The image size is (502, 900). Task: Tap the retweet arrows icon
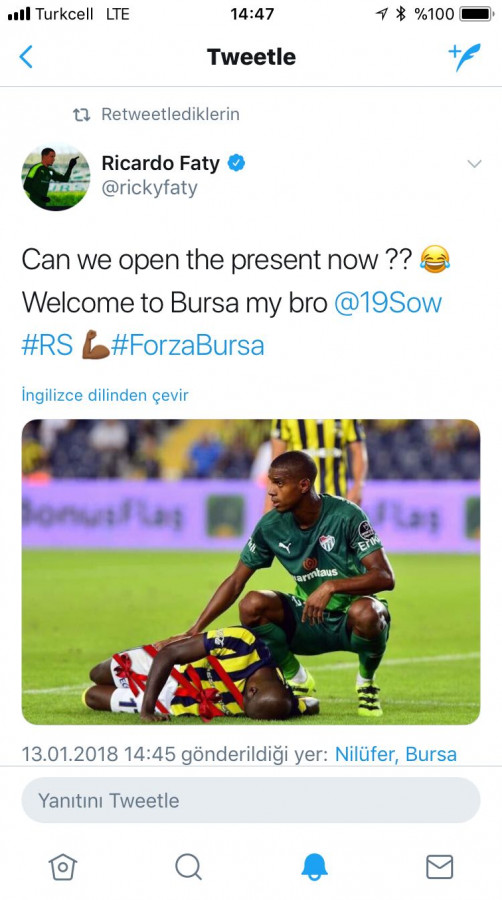pyautogui.click(x=81, y=115)
